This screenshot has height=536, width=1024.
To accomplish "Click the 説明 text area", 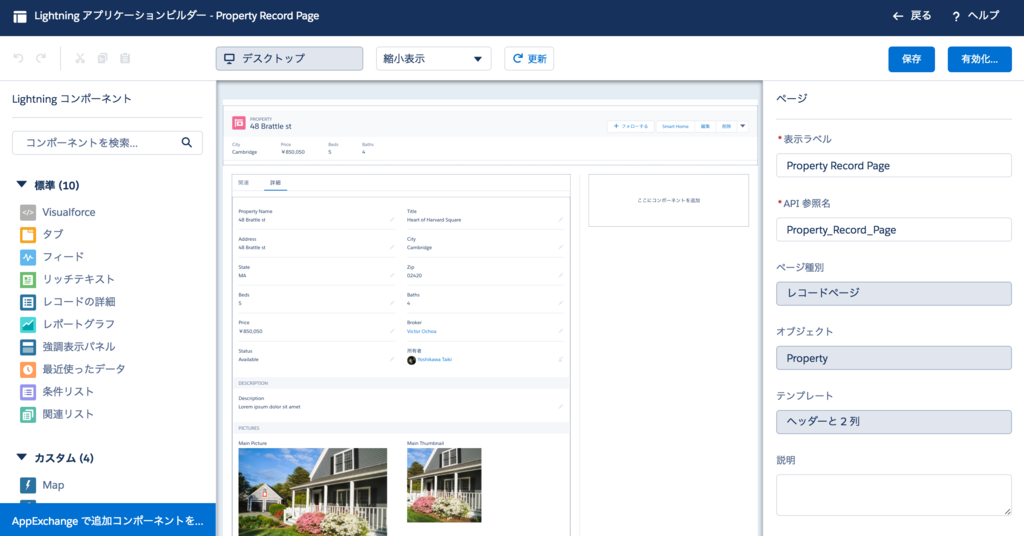I will click(x=893, y=496).
